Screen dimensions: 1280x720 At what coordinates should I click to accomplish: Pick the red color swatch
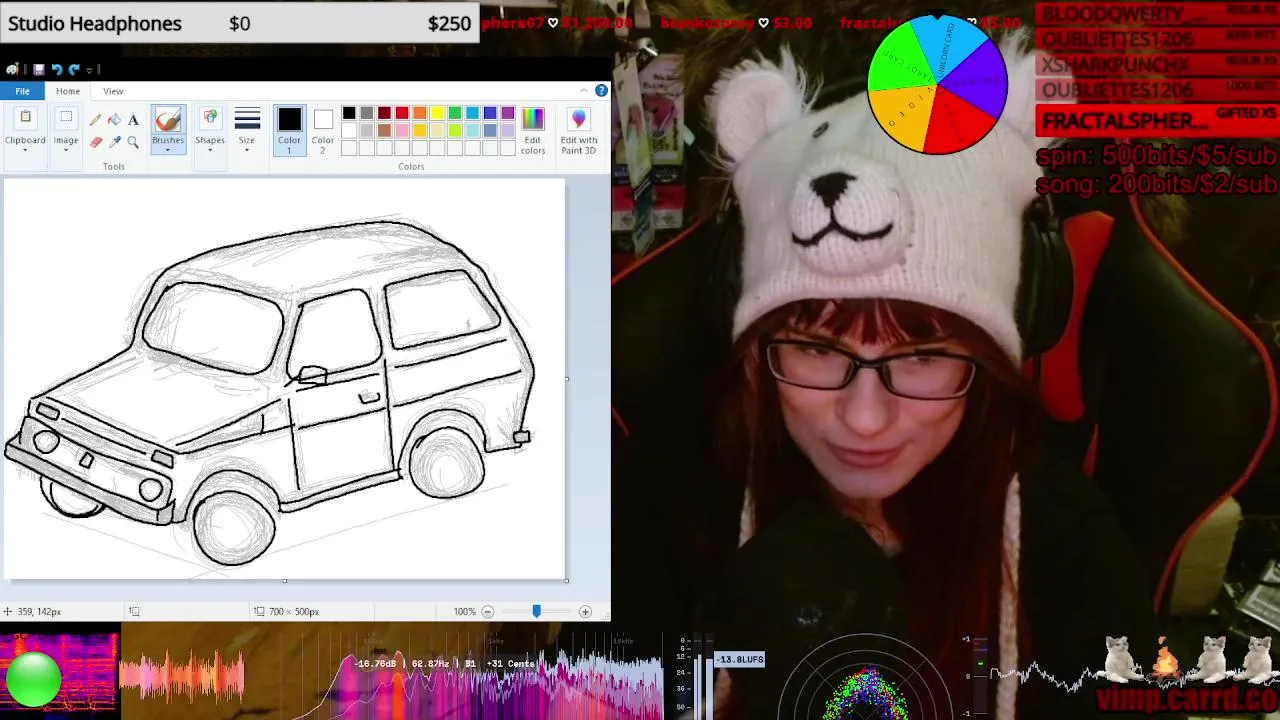point(402,113)
